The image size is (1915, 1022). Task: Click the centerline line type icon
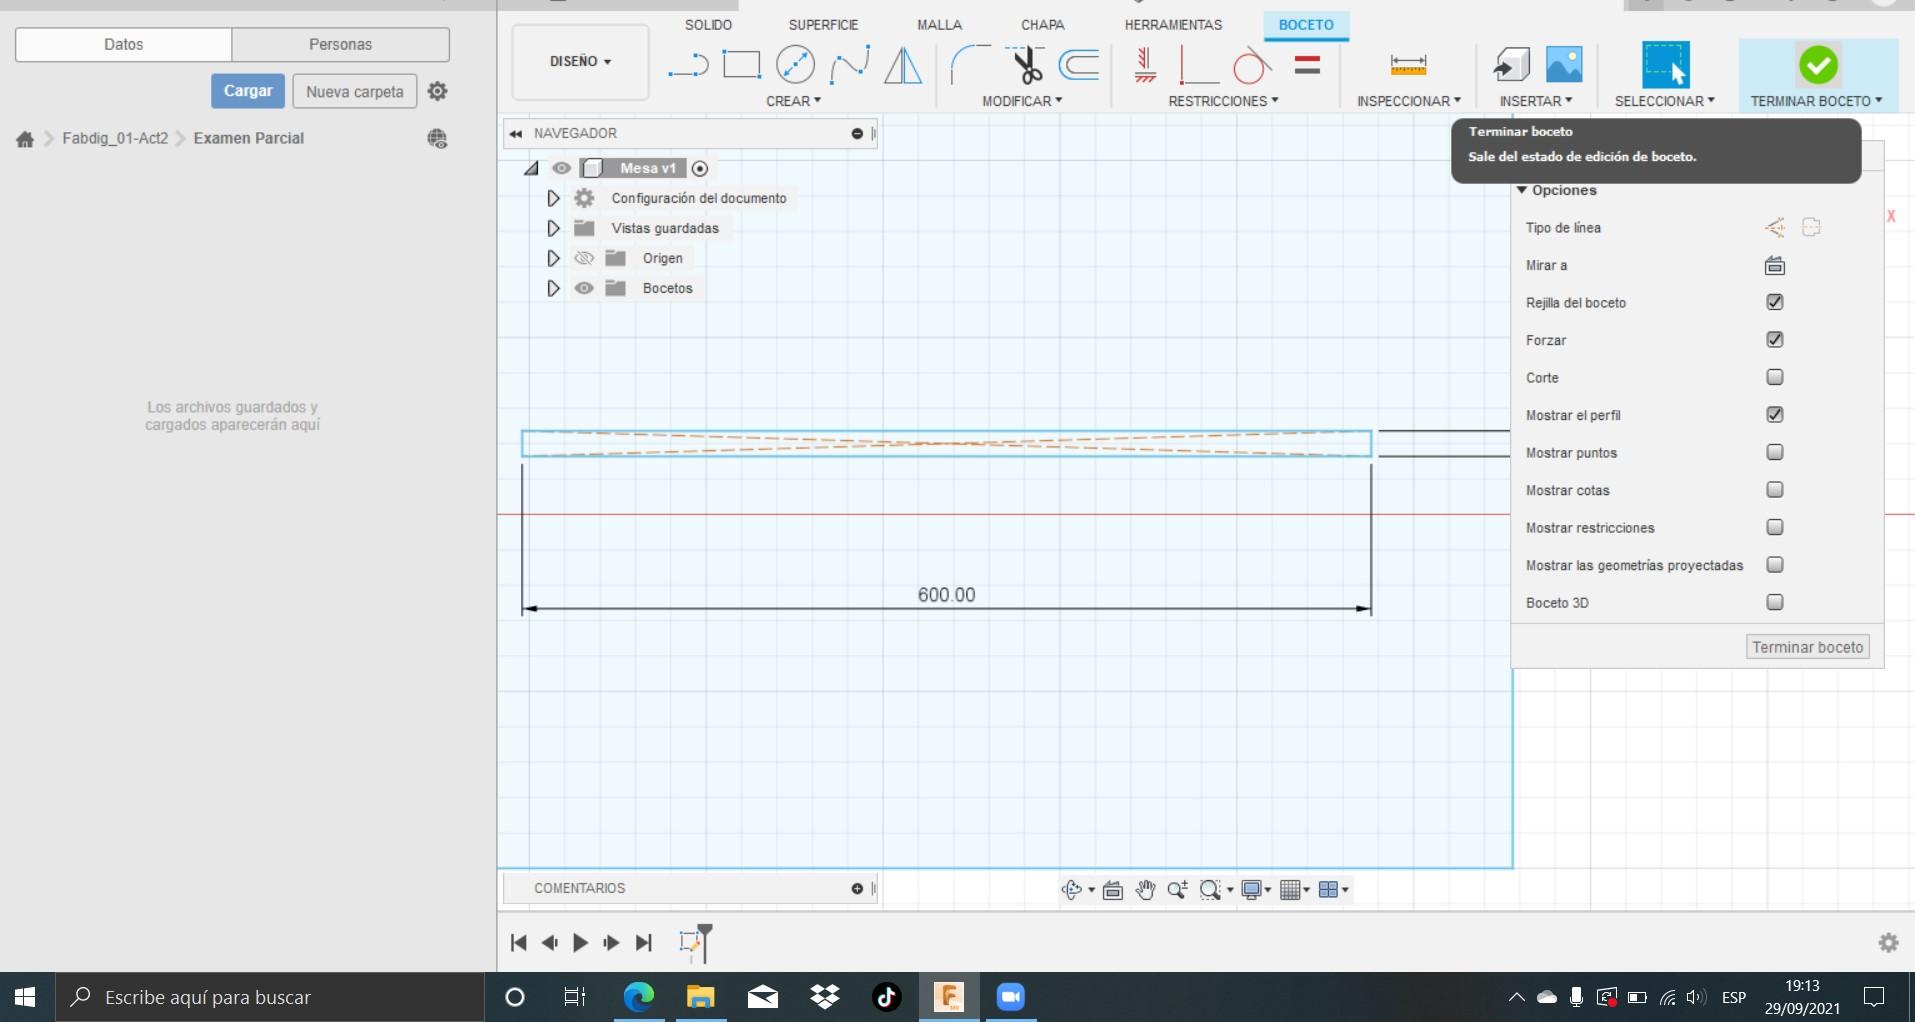click(x=1811, y=228)
